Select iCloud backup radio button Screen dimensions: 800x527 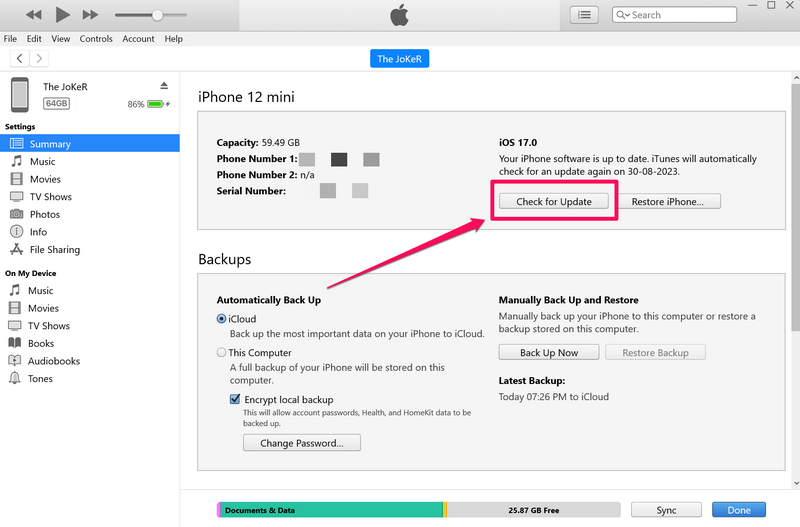coord(221,319)
